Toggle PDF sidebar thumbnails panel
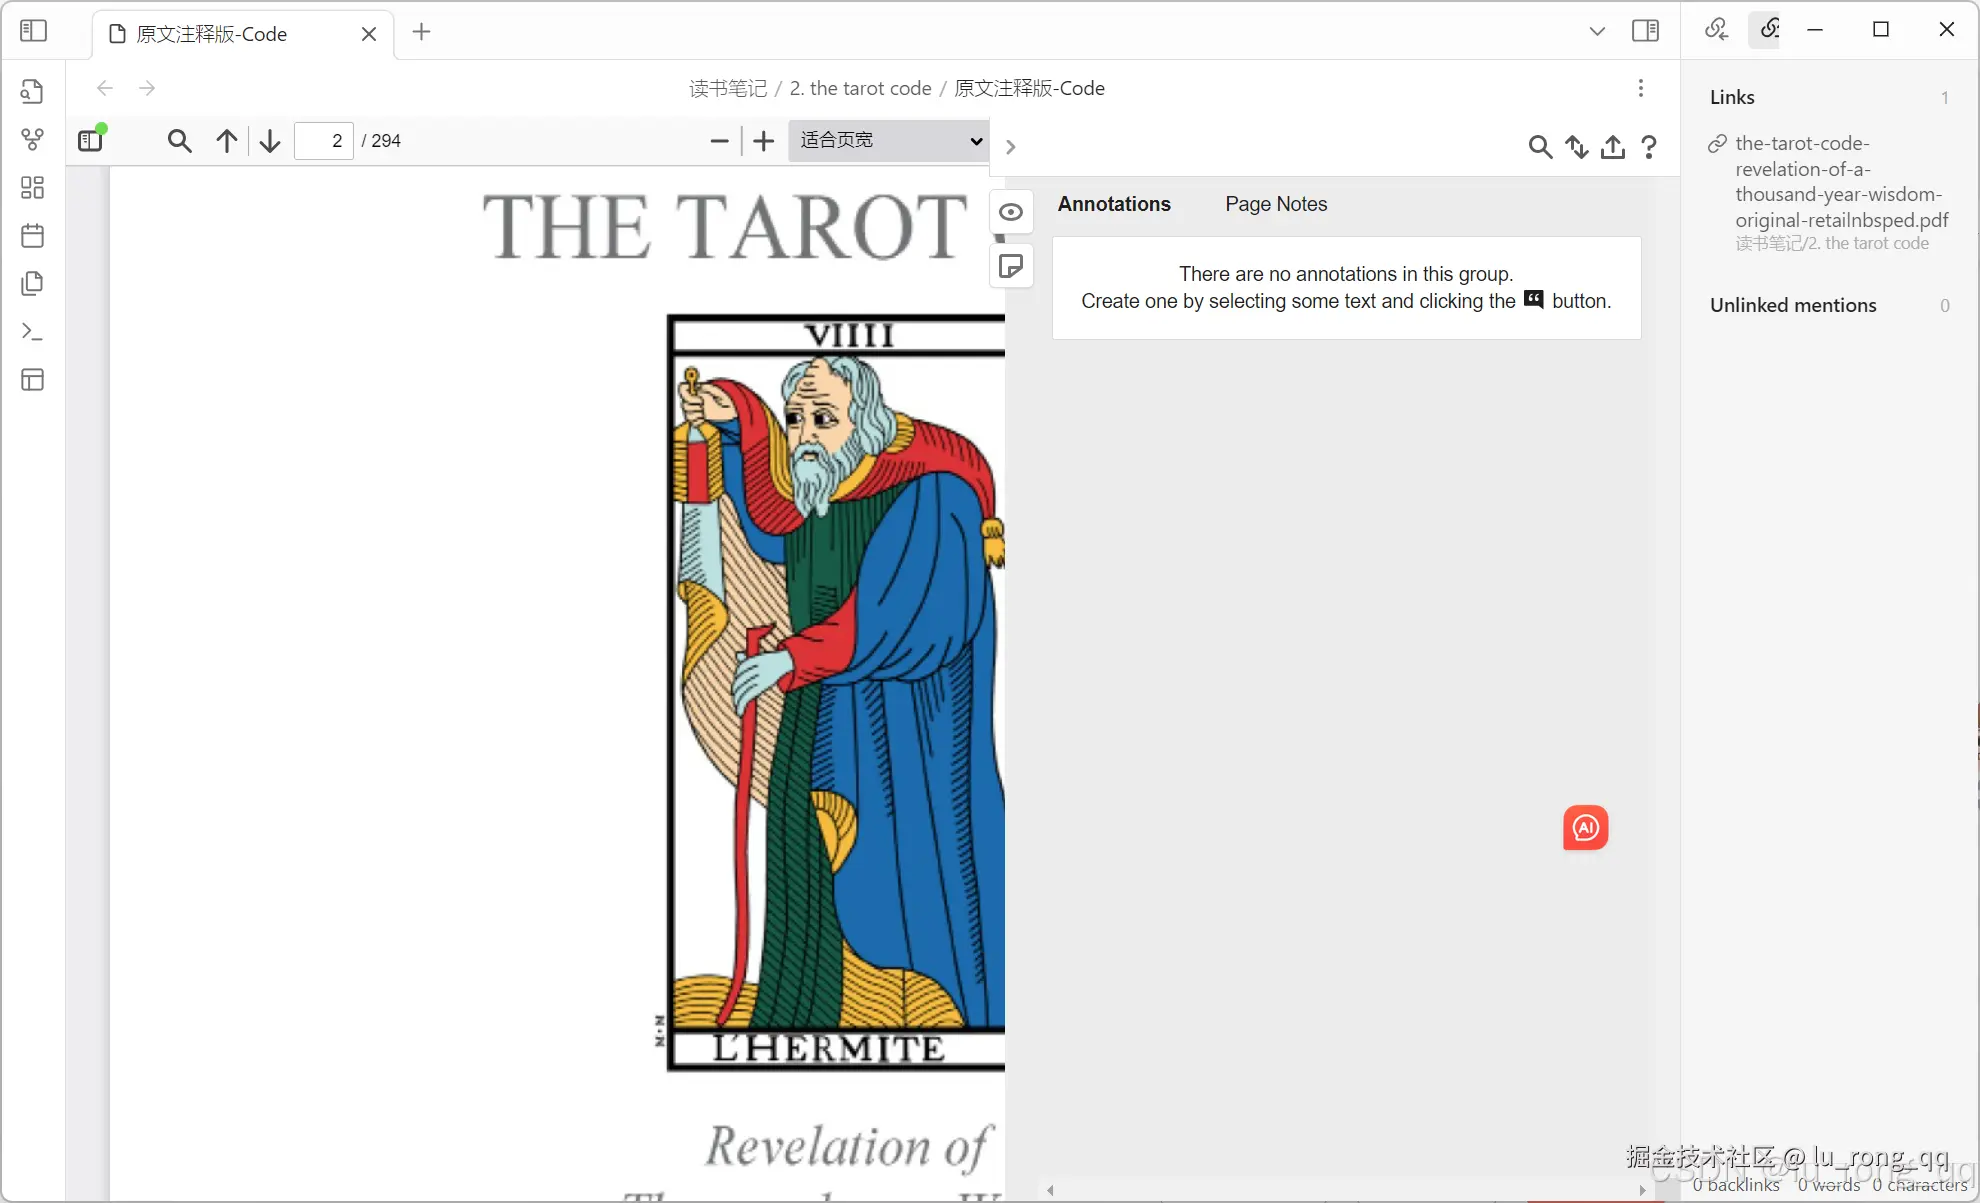 (x=91, y=141)
